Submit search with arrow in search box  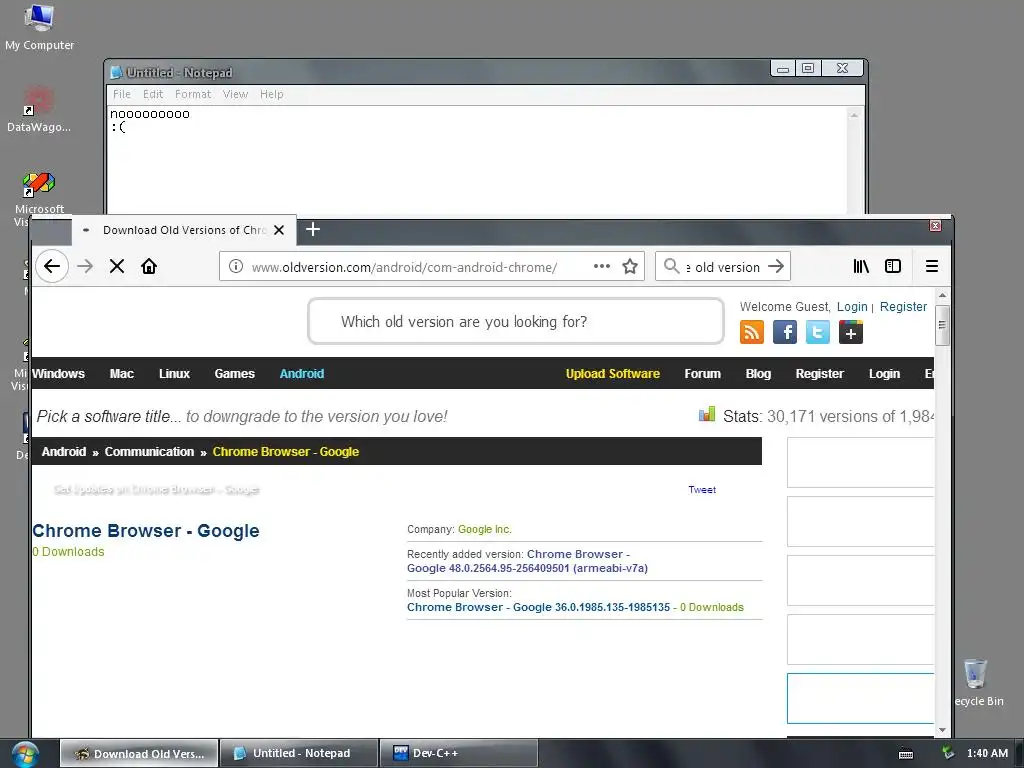(776, 266)
